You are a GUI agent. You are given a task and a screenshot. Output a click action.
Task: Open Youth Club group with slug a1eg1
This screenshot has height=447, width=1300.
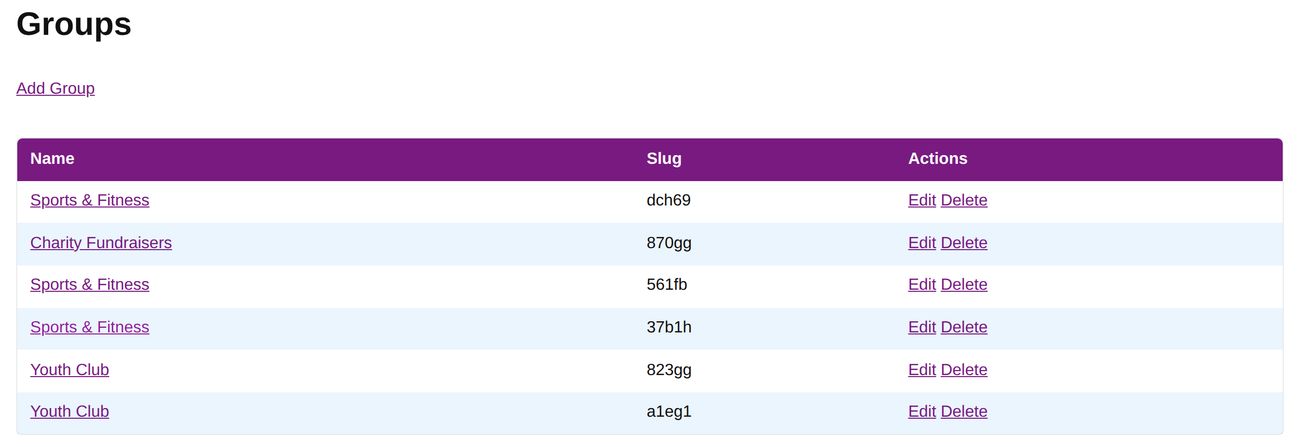click(69, 412)
